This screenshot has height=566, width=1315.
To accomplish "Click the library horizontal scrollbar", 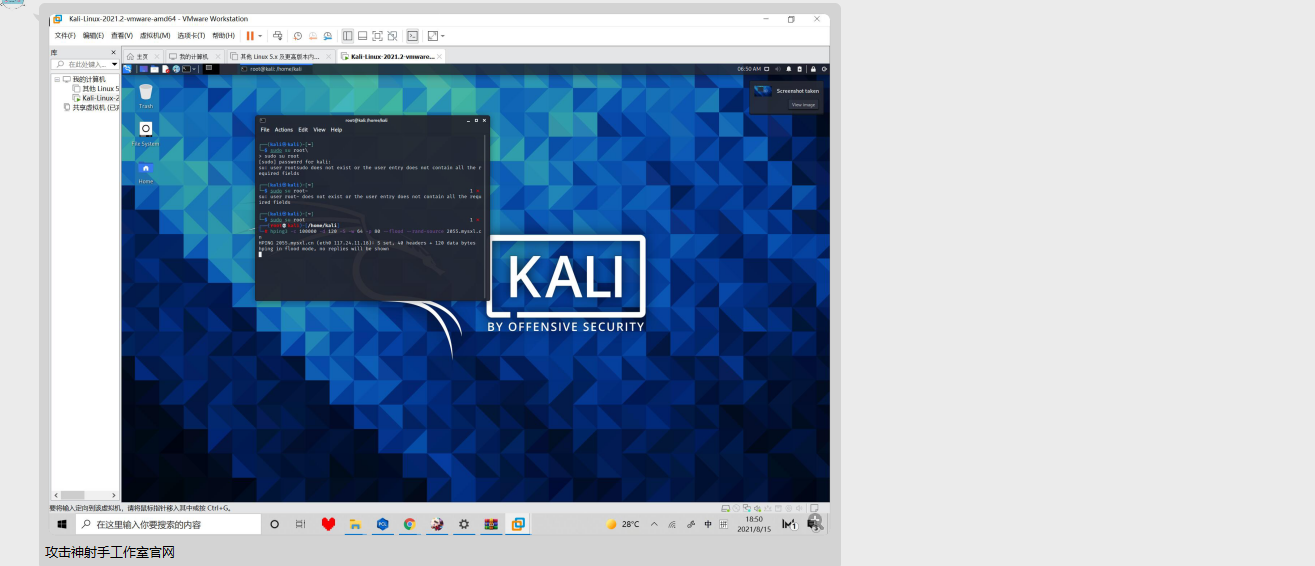I will point(85,495).
